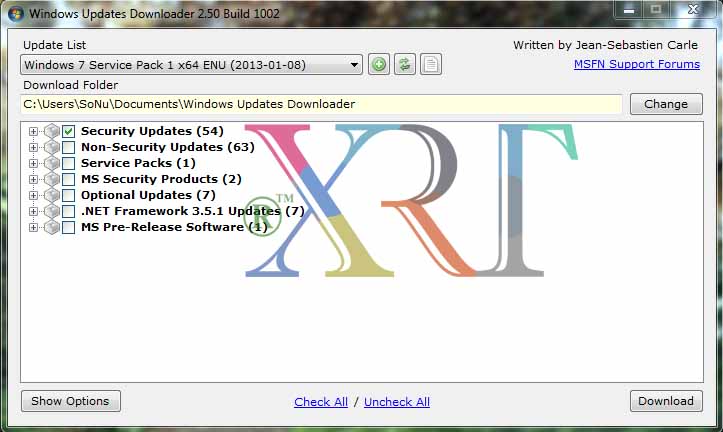Check the Non-Security Updates checkbox
Viewport: 723px width, 432px height.
coord(69,148)
